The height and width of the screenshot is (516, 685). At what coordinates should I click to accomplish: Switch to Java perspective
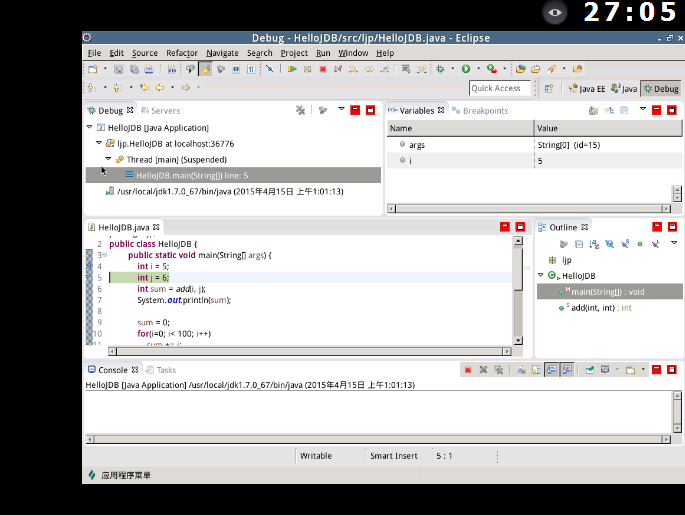click(624, 89)
